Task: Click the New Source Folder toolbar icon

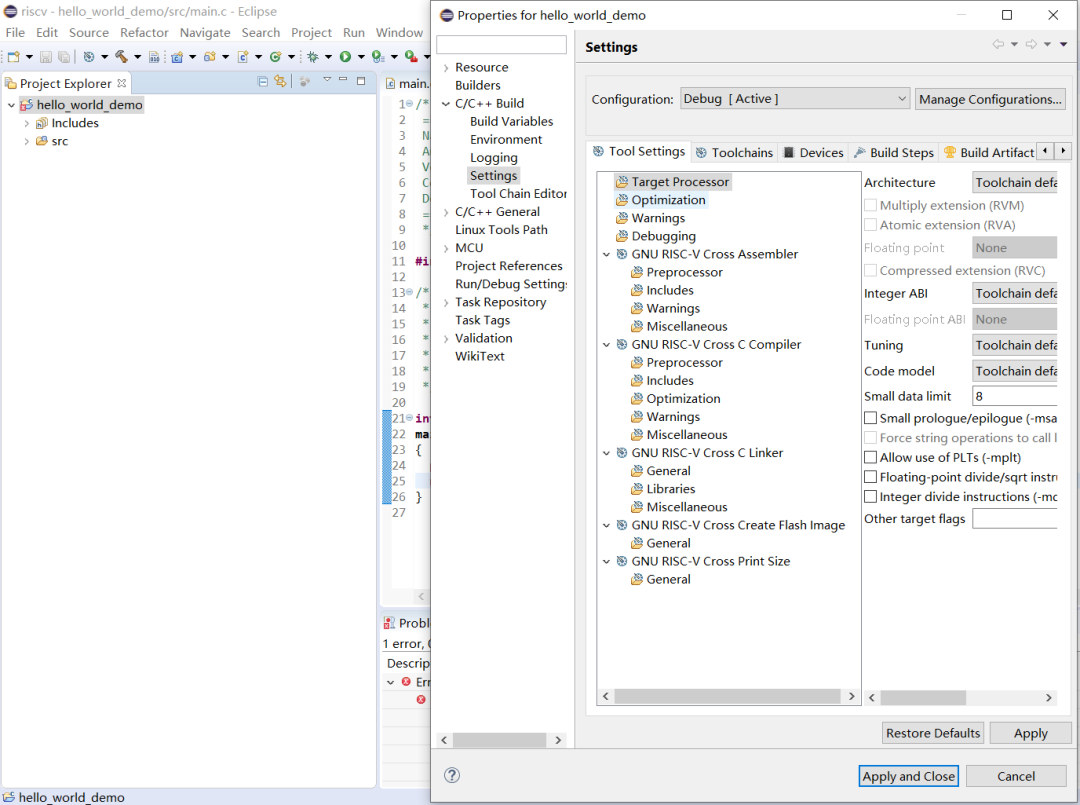Action: click(x=210, y=56)
